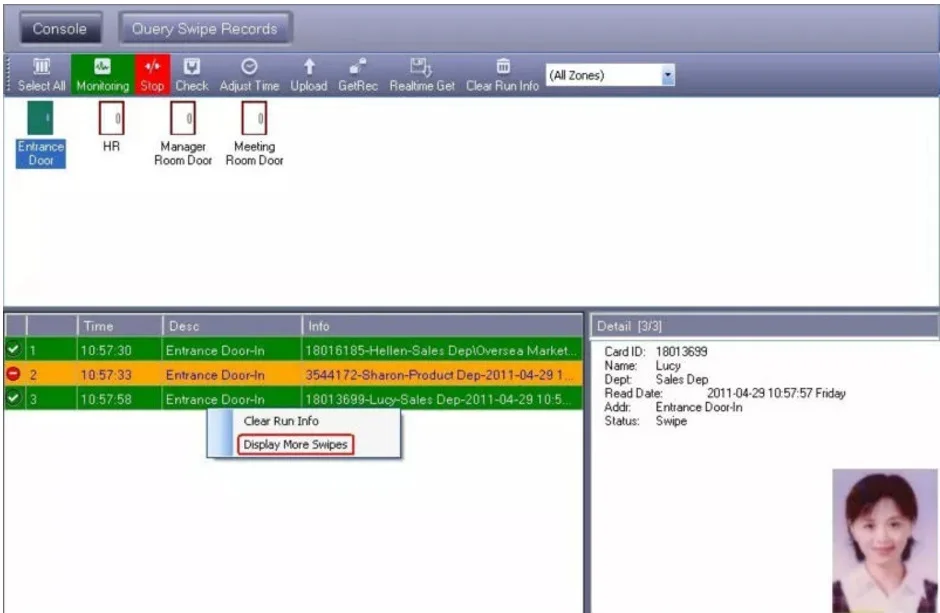Open the All Zones dropdown
Screen dimensions: 940x613
pos(668,76)
